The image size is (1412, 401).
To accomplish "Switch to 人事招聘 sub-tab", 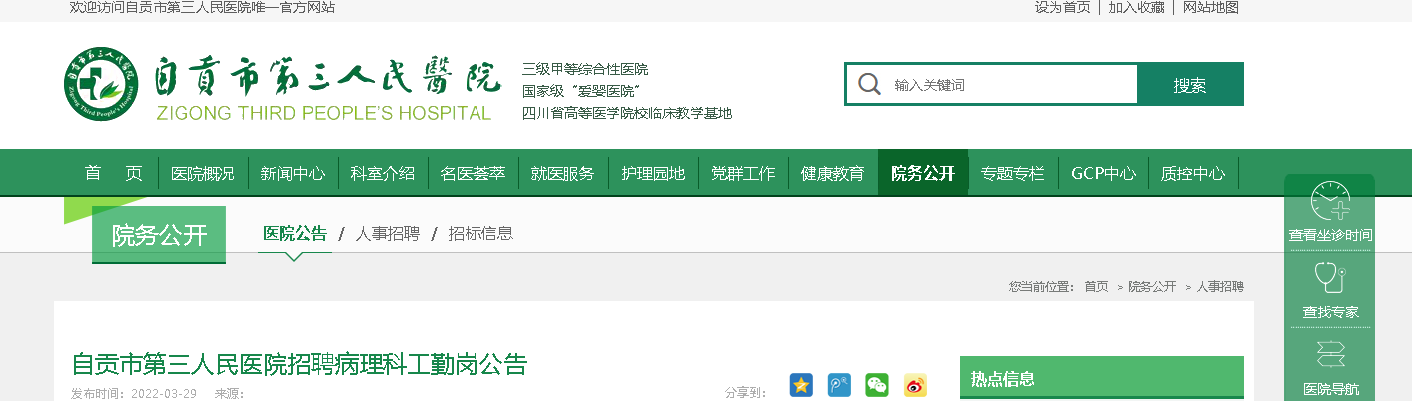I will pos(388,233).
